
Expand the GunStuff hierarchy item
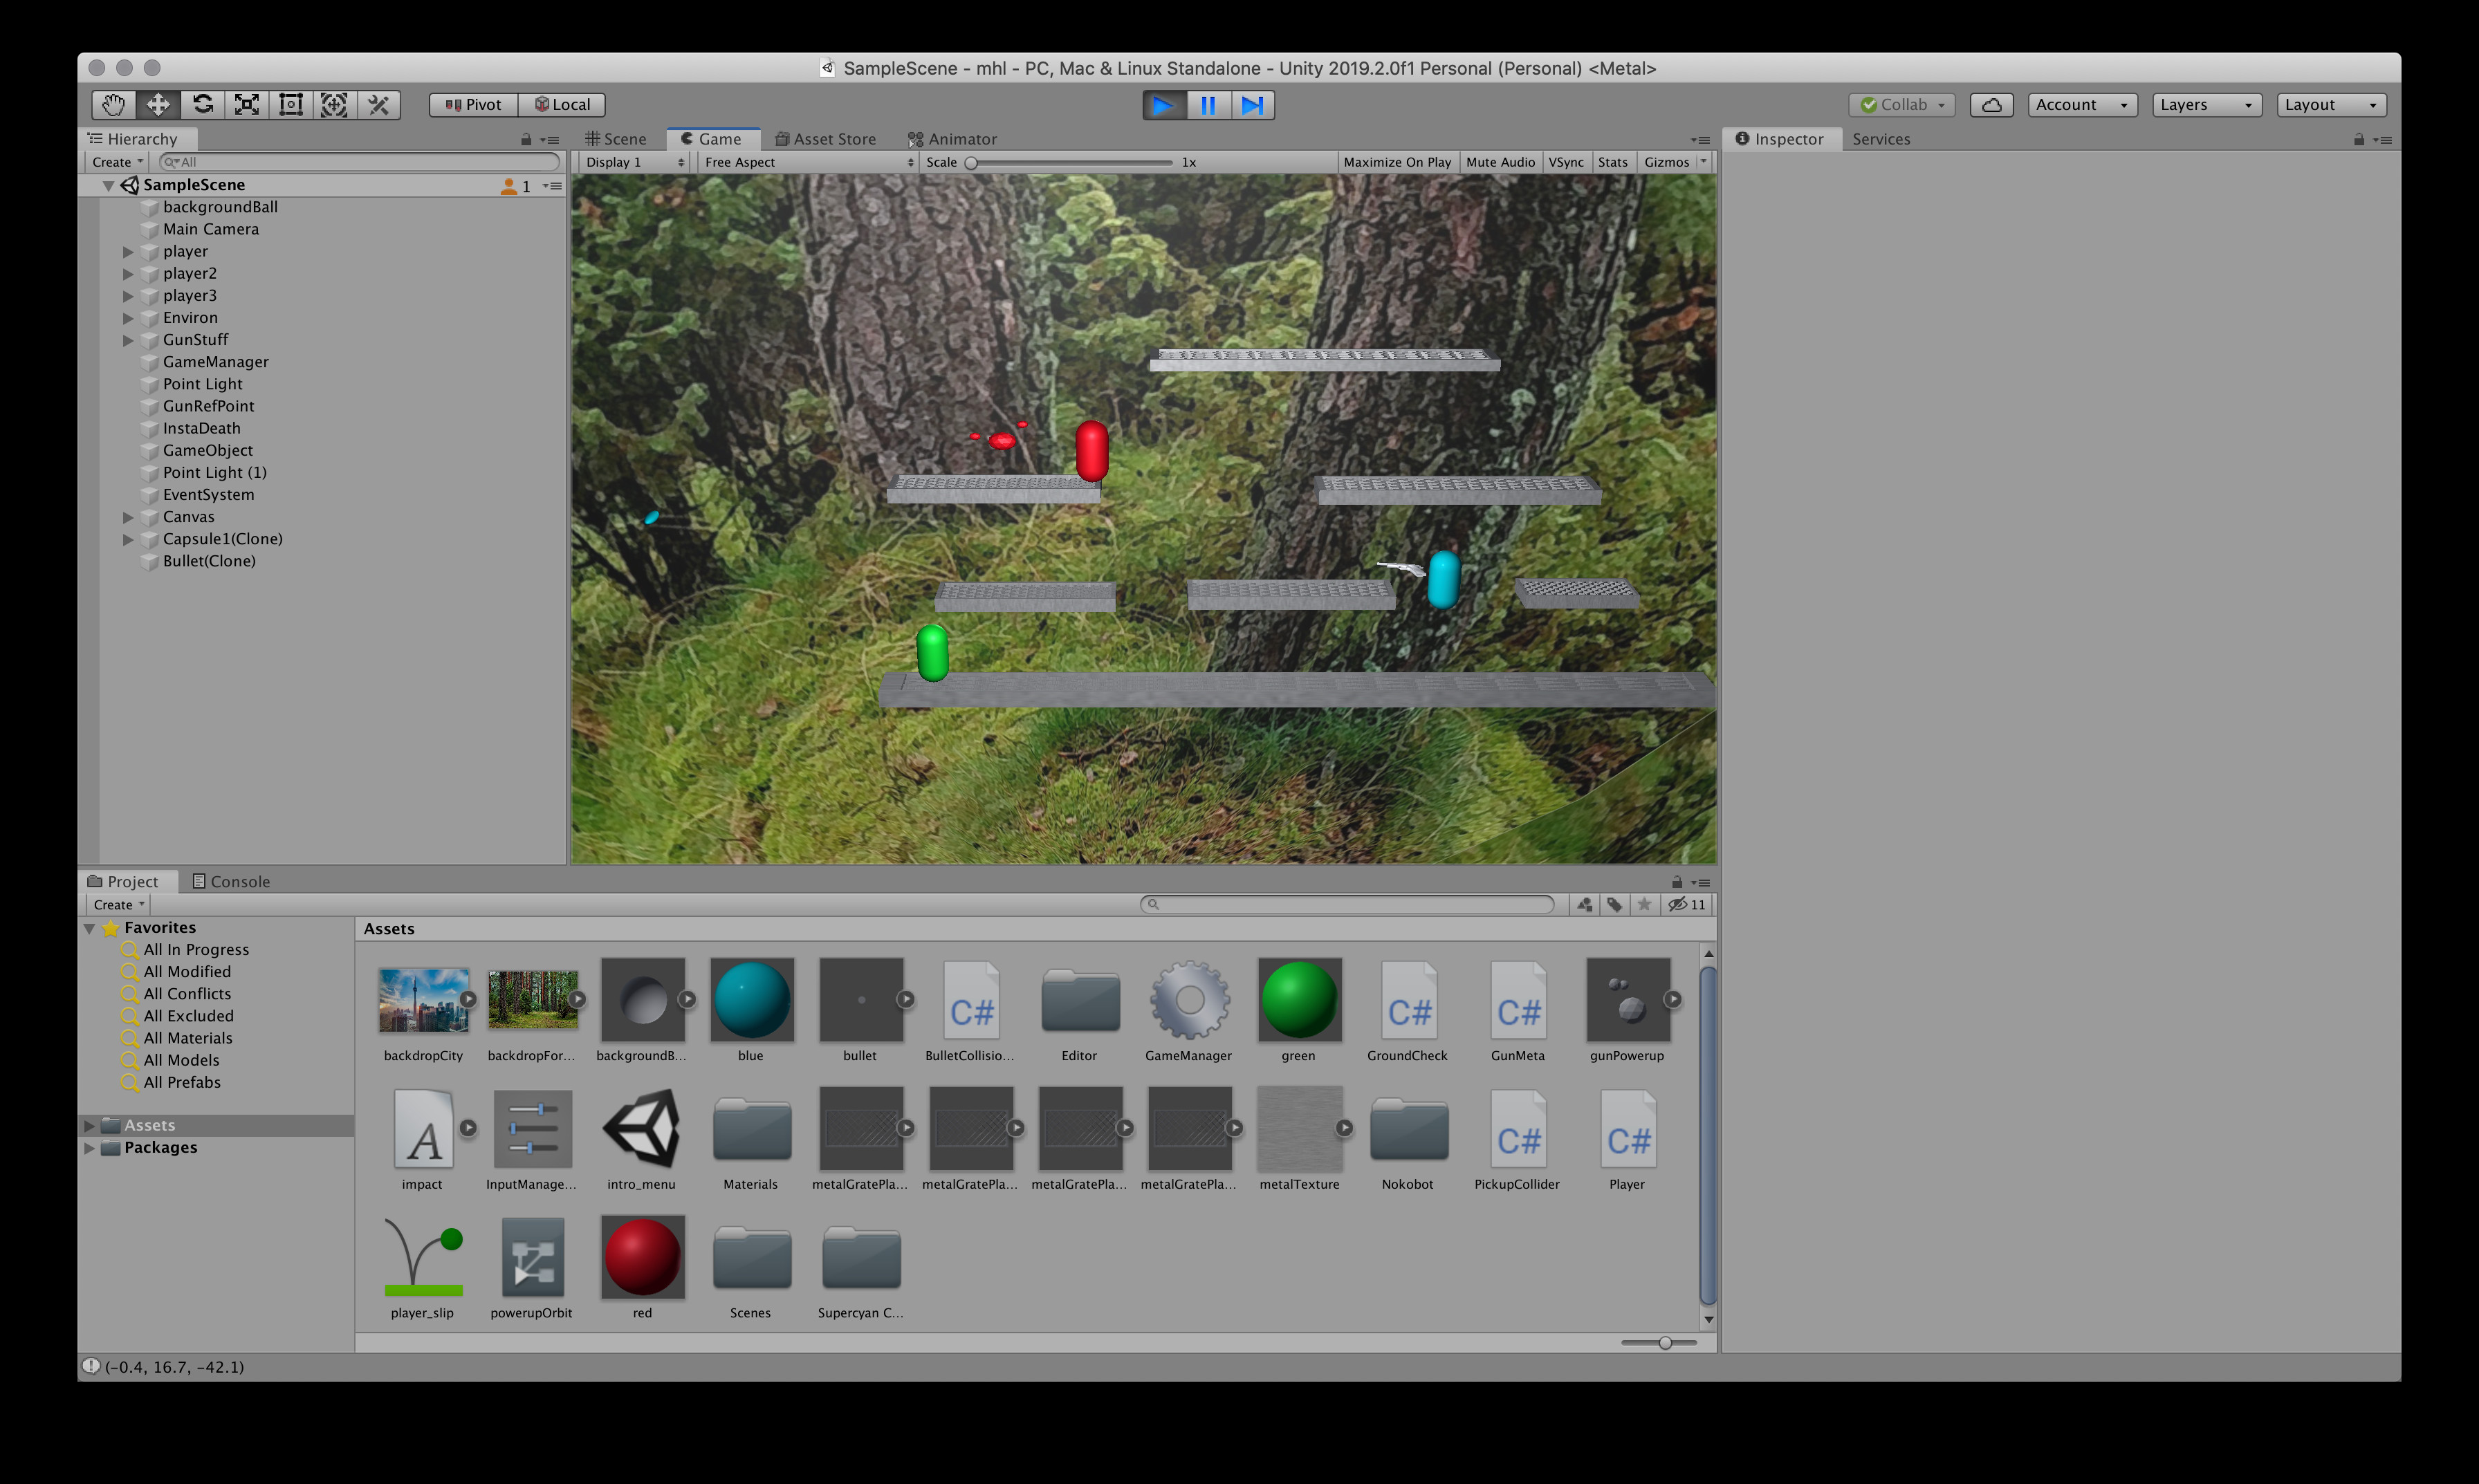pyautogui.click(x=128, y=340)
